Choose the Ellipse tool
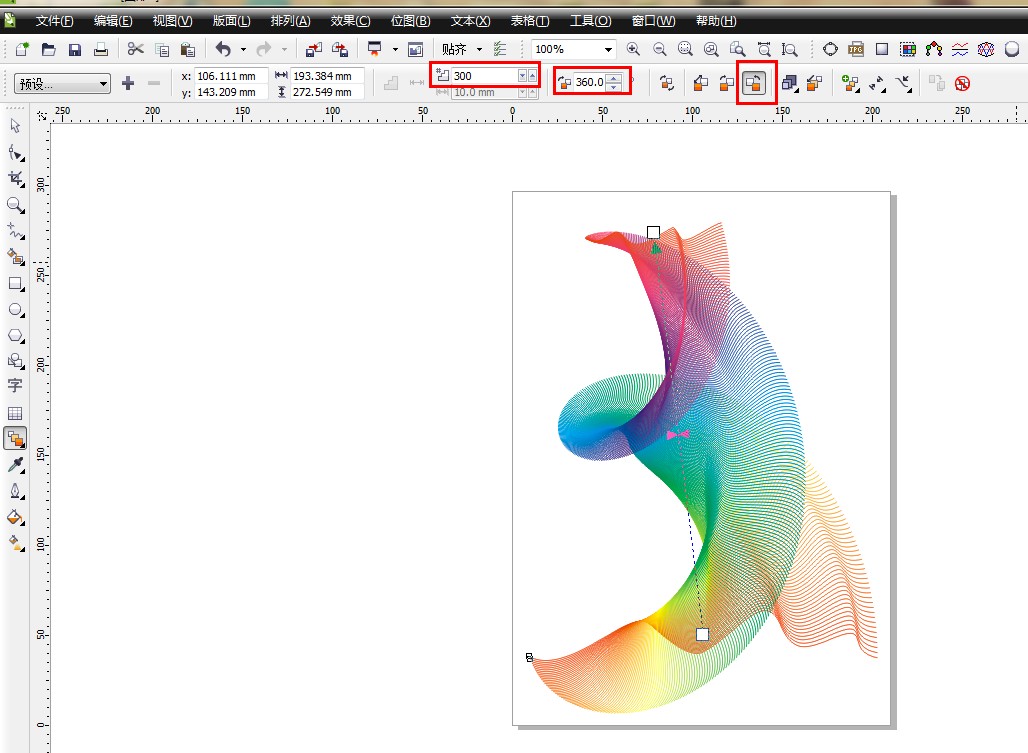The height and width of the screenshot is (753, 1028). (x=15, y=310)
